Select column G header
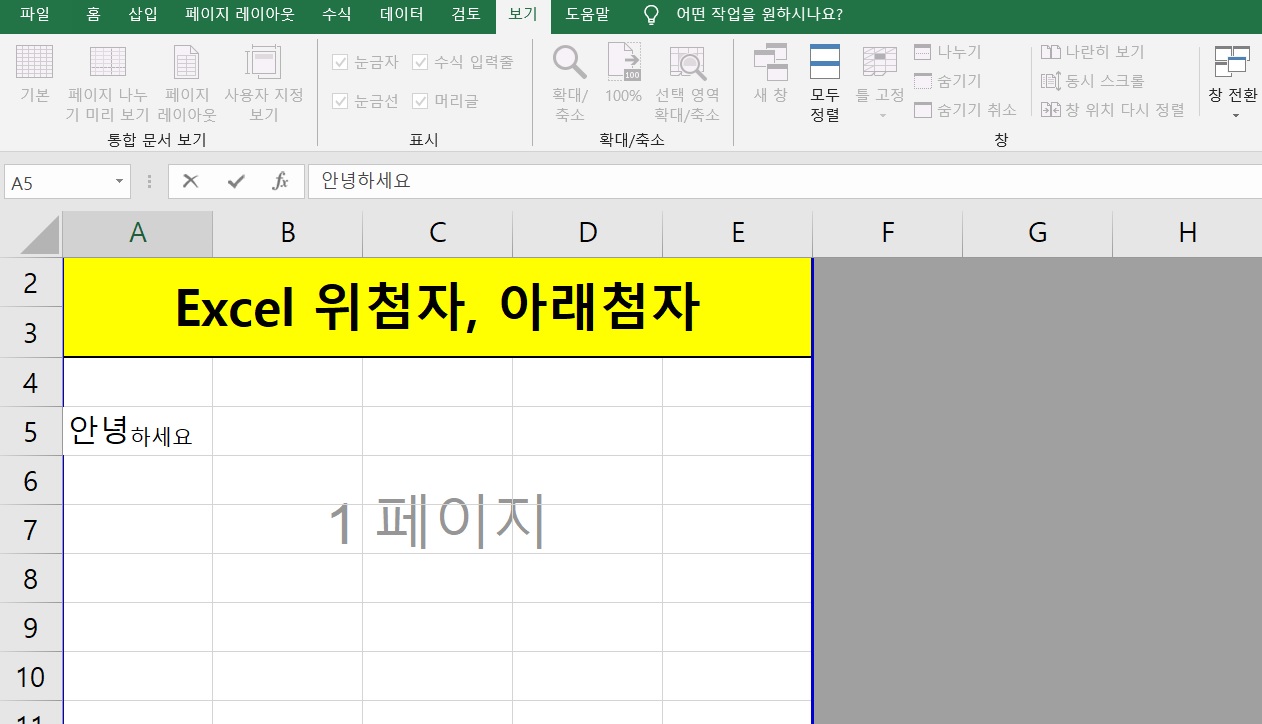 coord(1038,234)
